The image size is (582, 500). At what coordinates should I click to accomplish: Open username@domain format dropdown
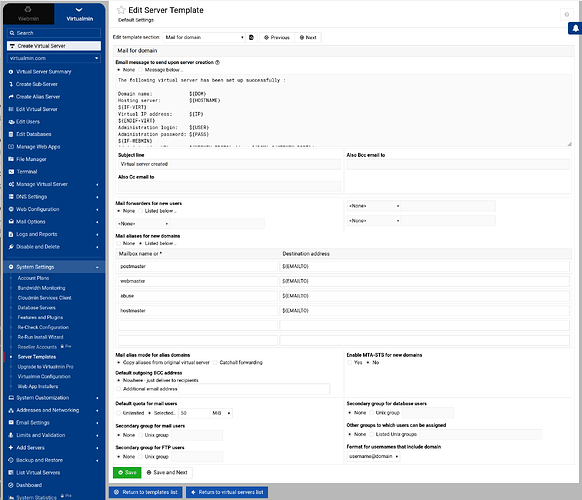pyautogui.click(x=373, y=457)
